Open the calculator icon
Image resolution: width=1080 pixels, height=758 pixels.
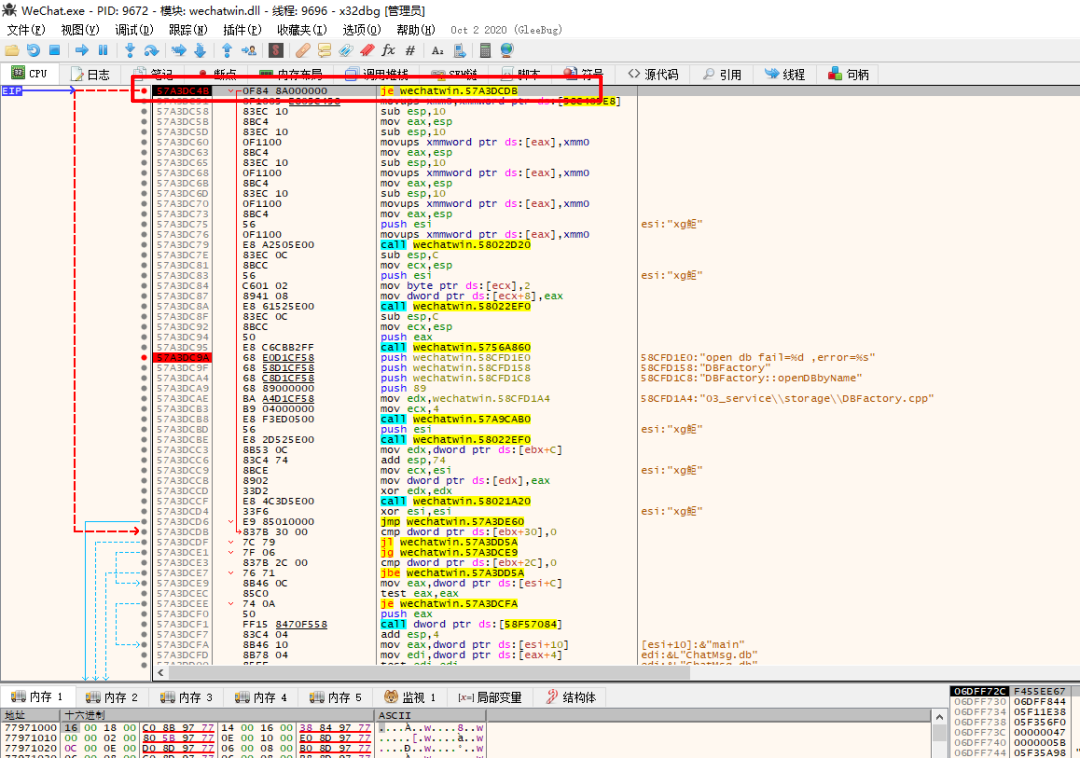[x=485, y=50]
